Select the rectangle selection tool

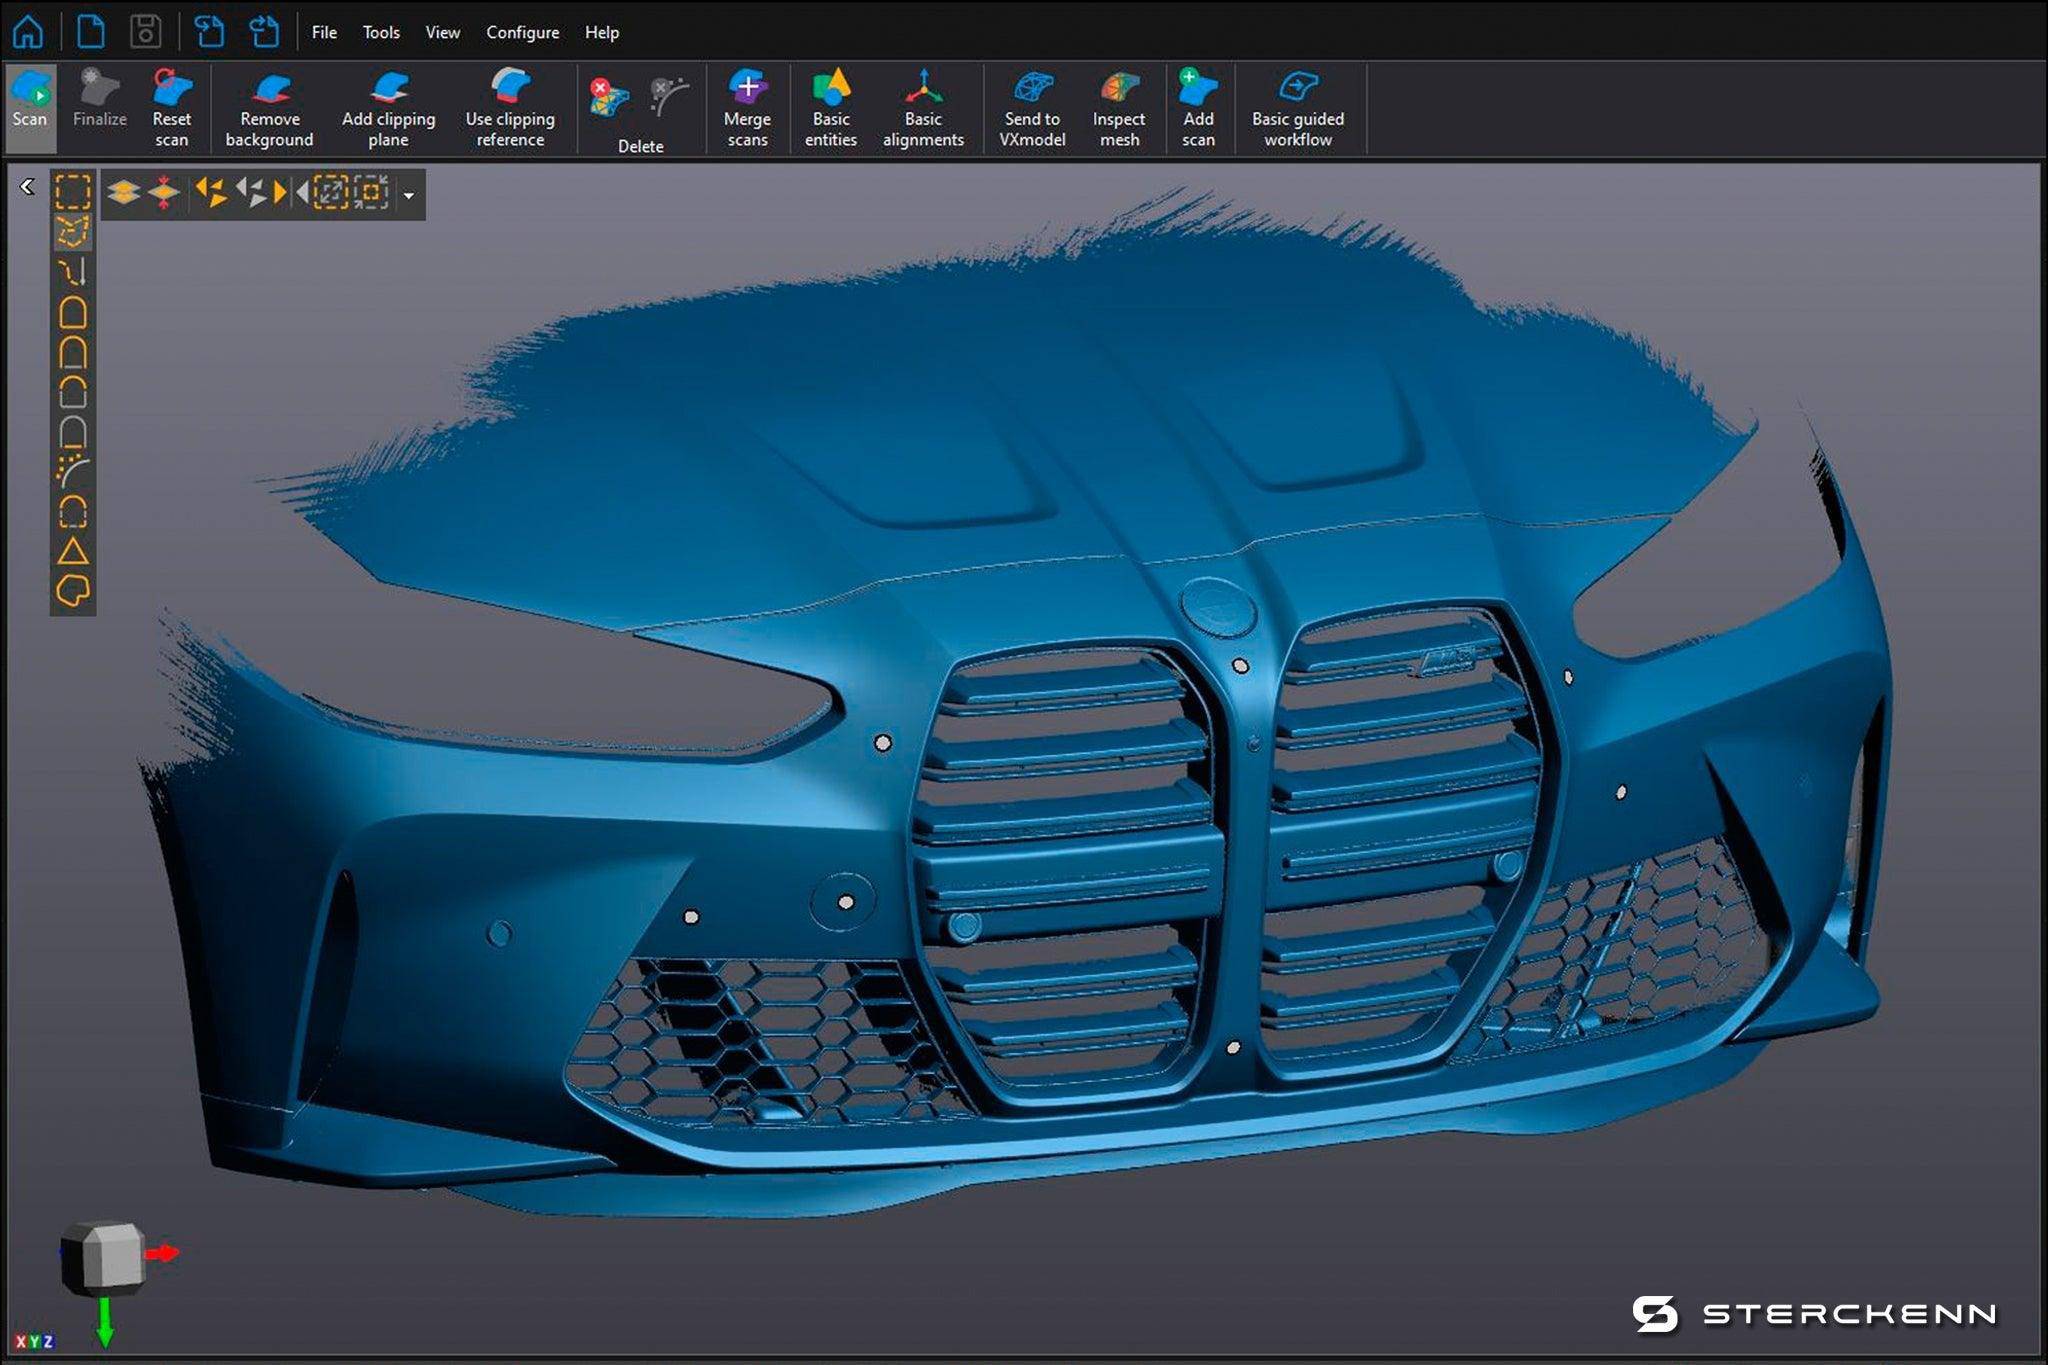tap(73, 191)
